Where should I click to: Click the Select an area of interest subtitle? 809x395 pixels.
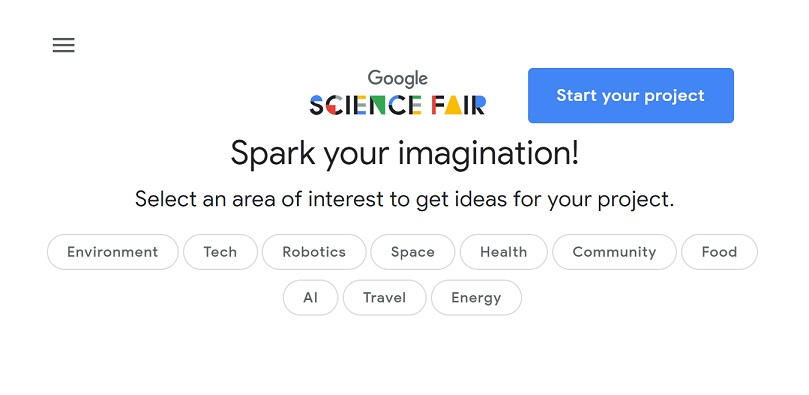point(404,199)
